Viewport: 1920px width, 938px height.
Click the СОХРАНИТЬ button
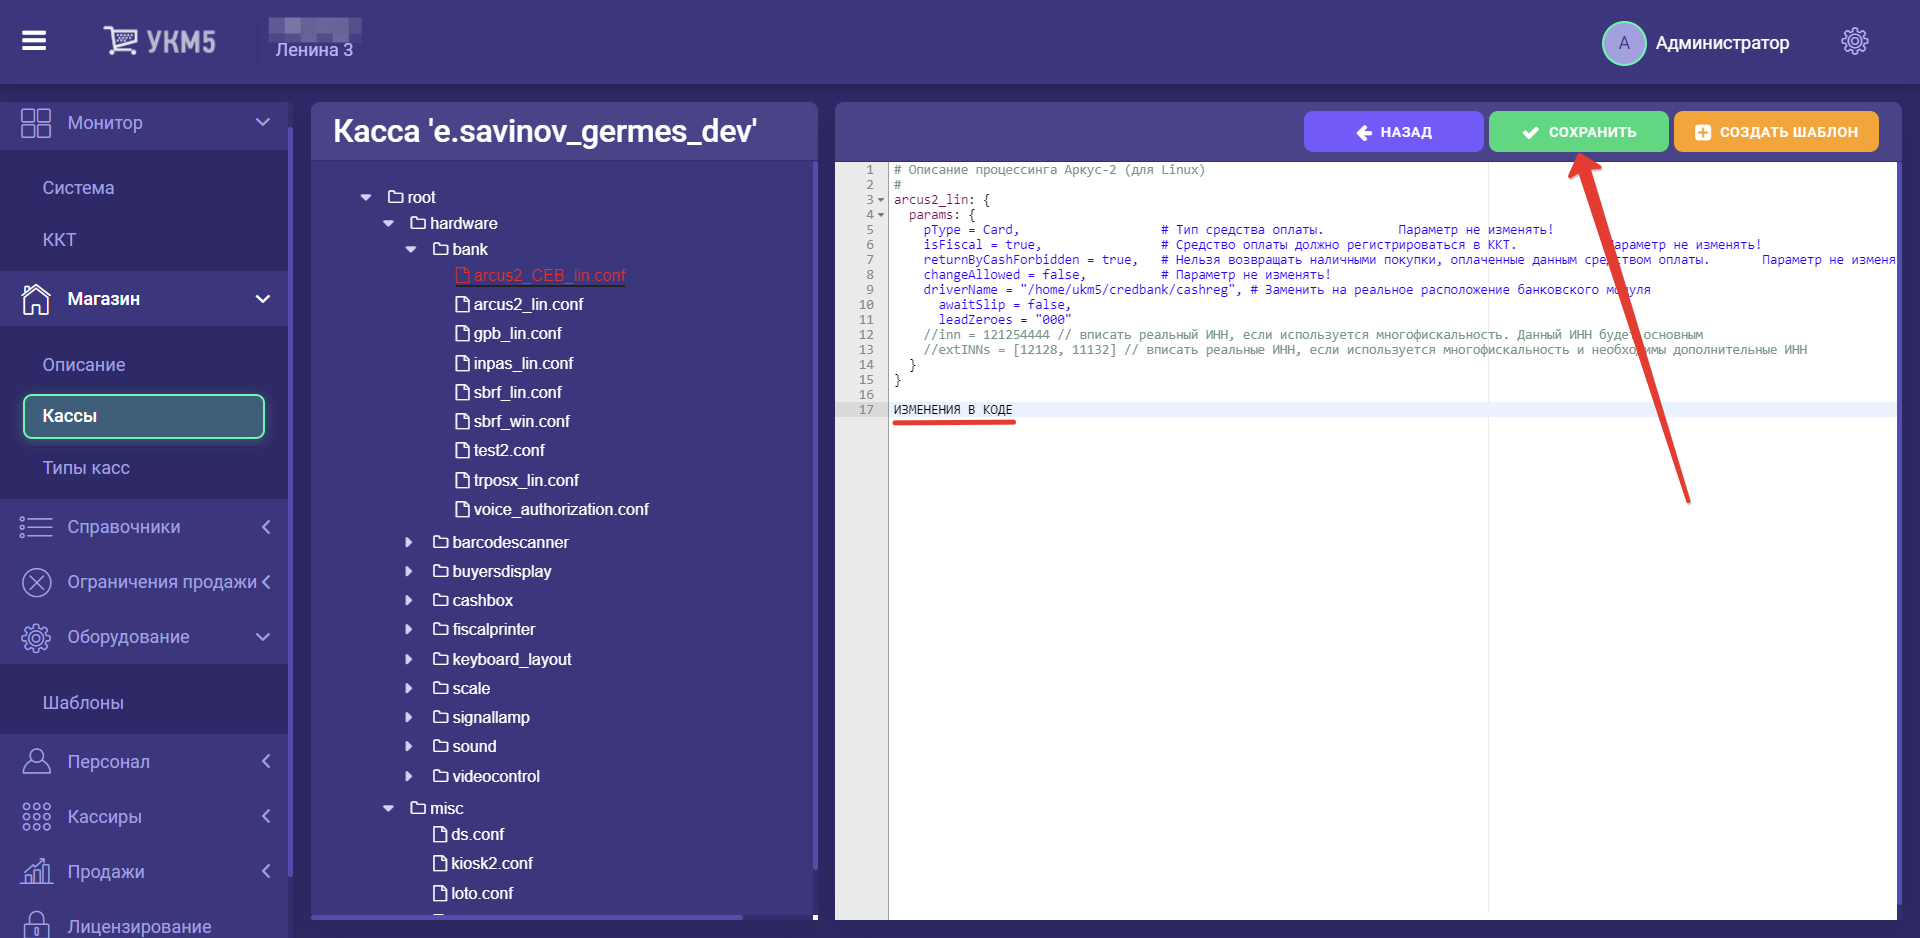click(1578, 132)
